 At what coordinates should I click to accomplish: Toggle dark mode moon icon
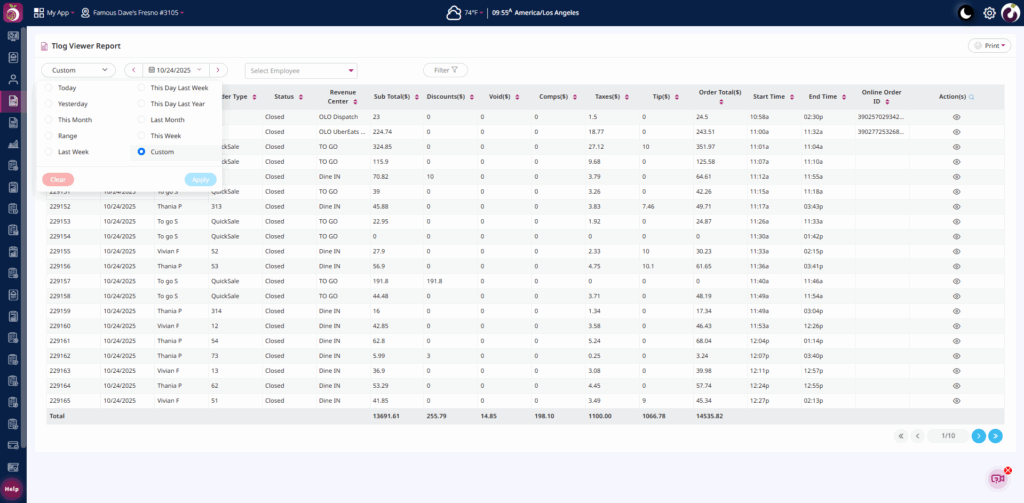point(965,13)
